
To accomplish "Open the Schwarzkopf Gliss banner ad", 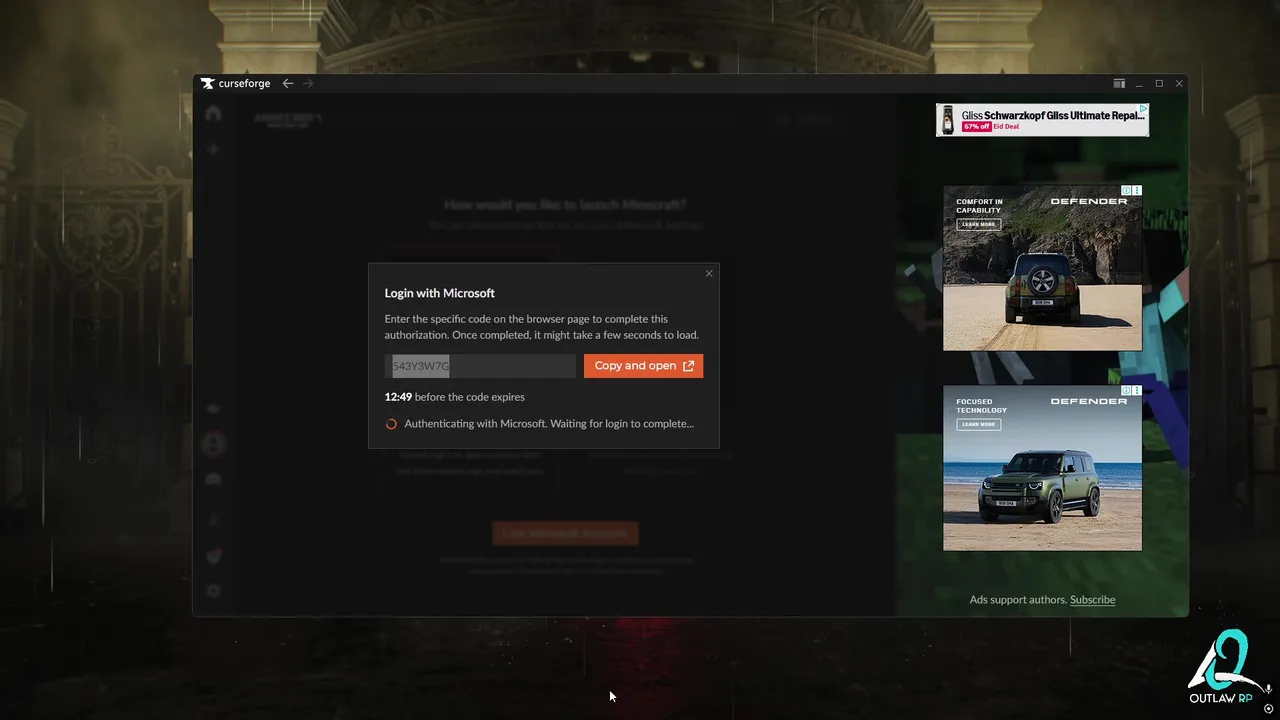I will tap(1042, 120).
